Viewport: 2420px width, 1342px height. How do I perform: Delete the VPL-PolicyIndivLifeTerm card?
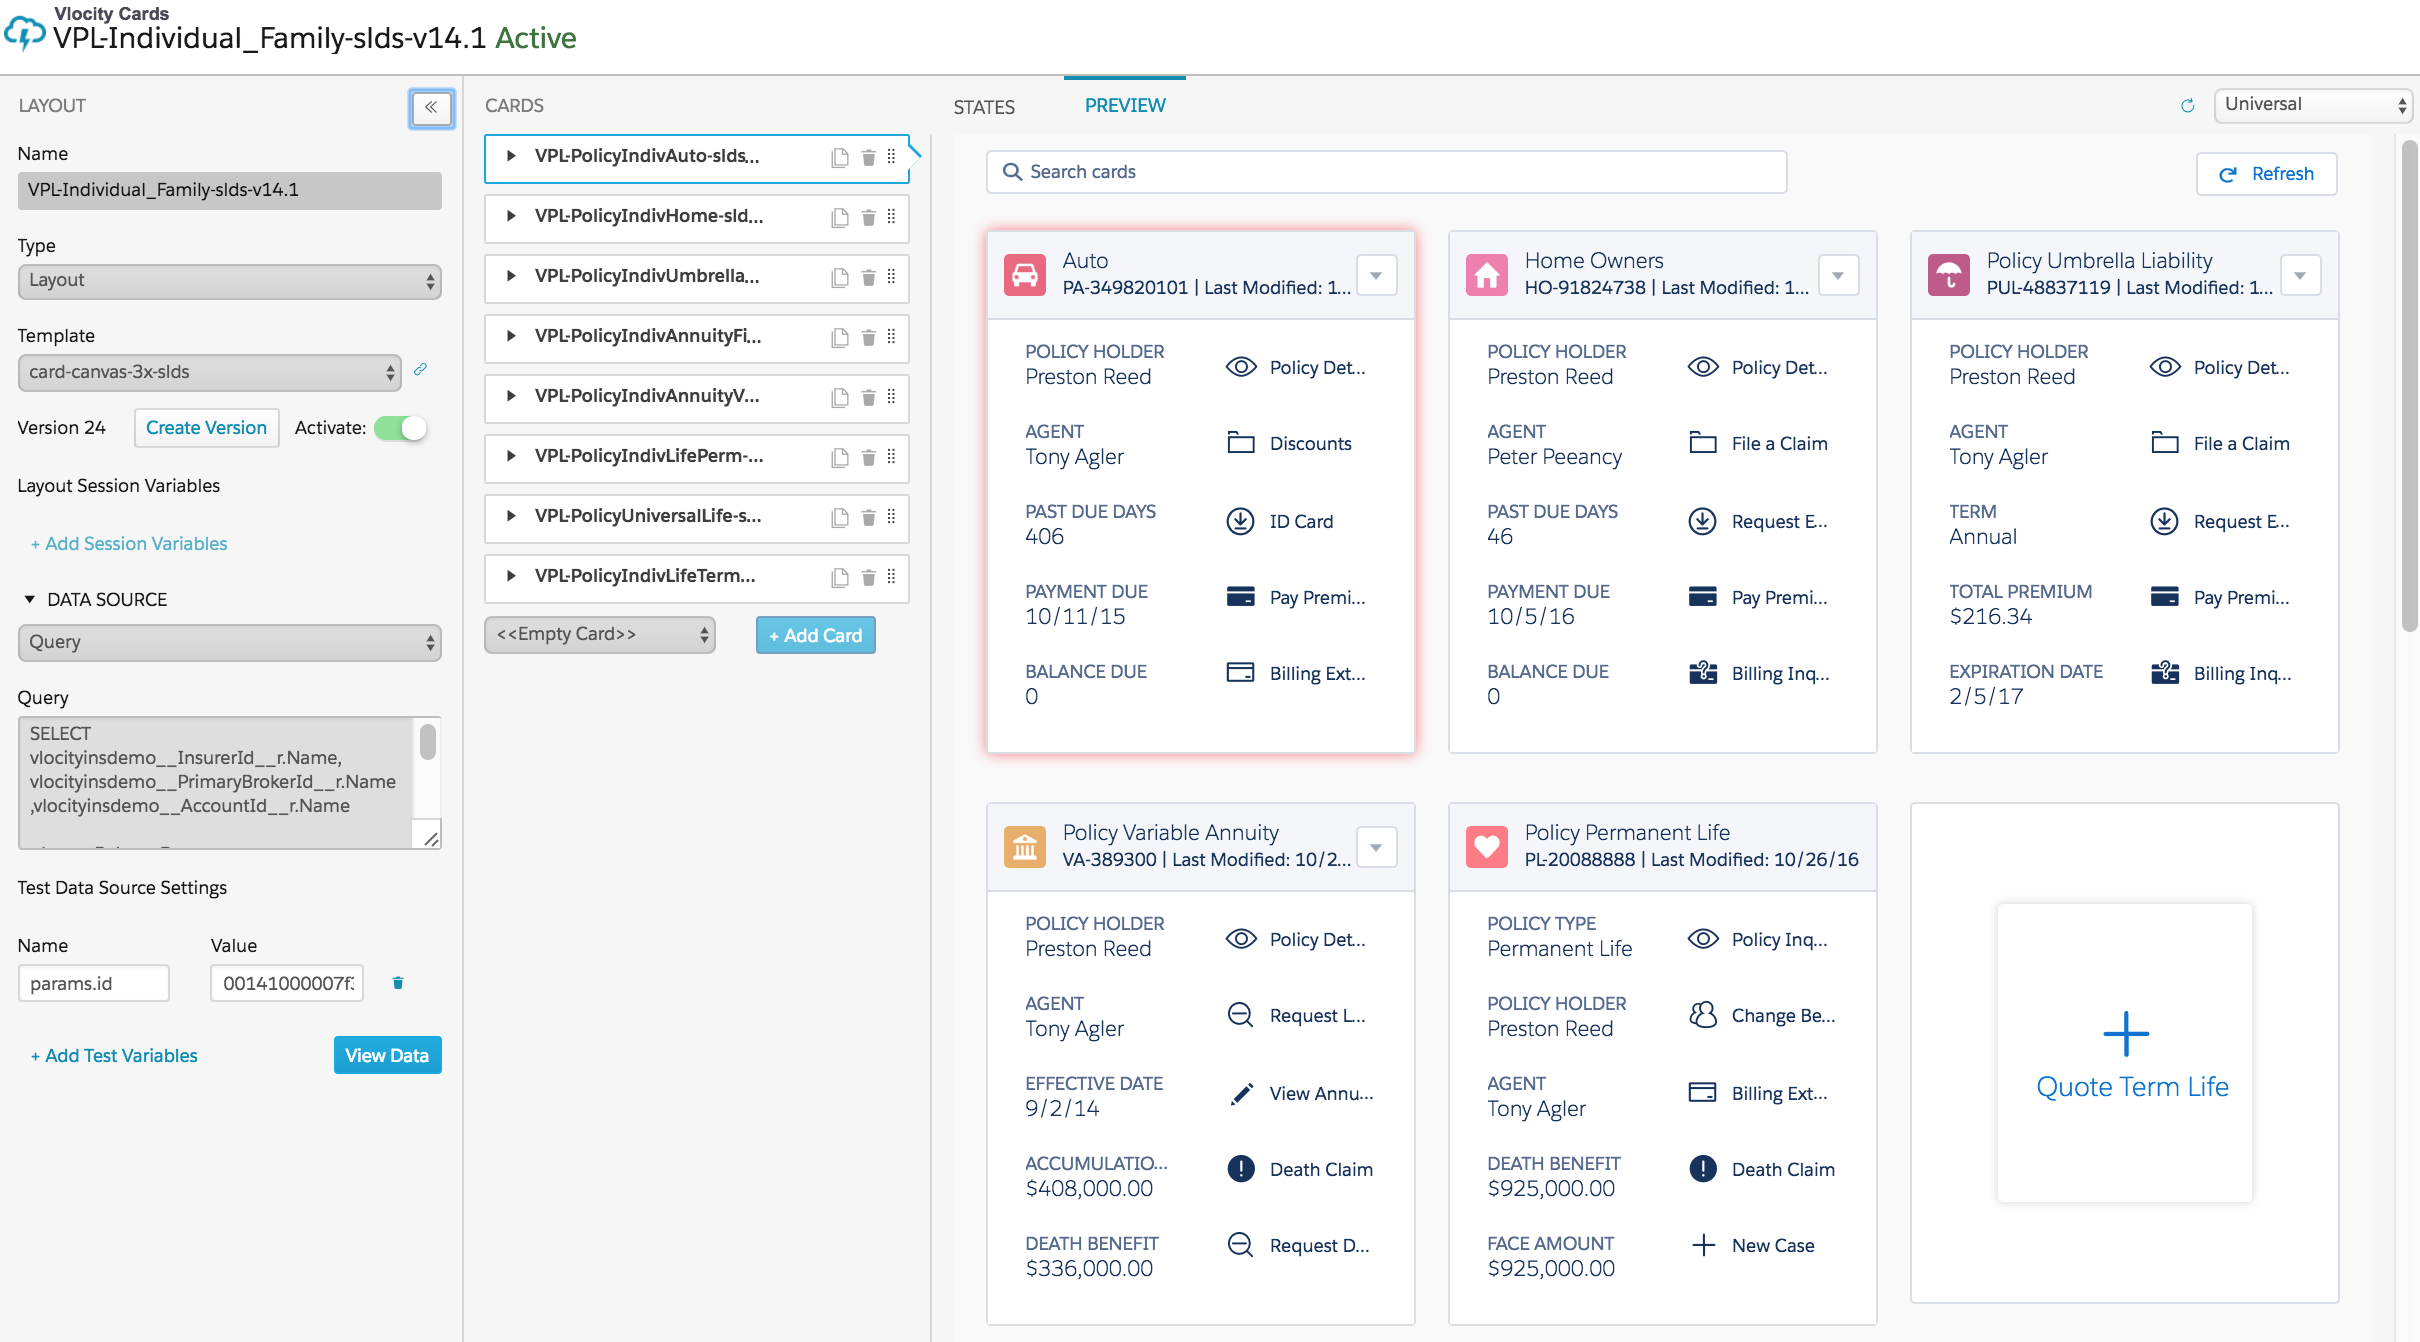click(868, 577)
